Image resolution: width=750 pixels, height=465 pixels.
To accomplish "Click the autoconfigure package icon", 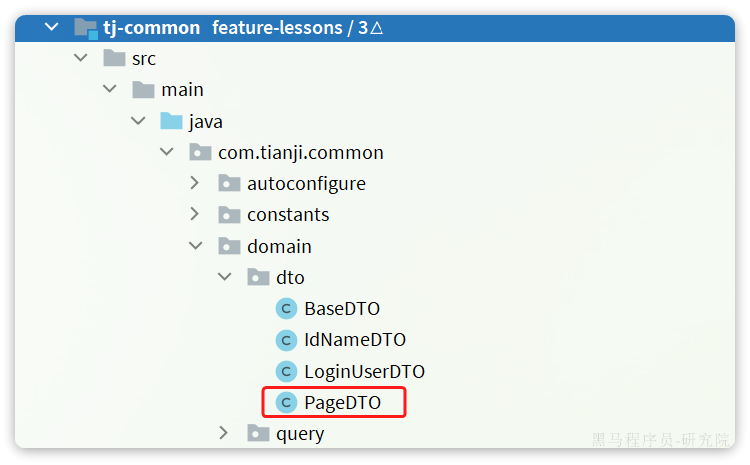I will coord(229,183).
